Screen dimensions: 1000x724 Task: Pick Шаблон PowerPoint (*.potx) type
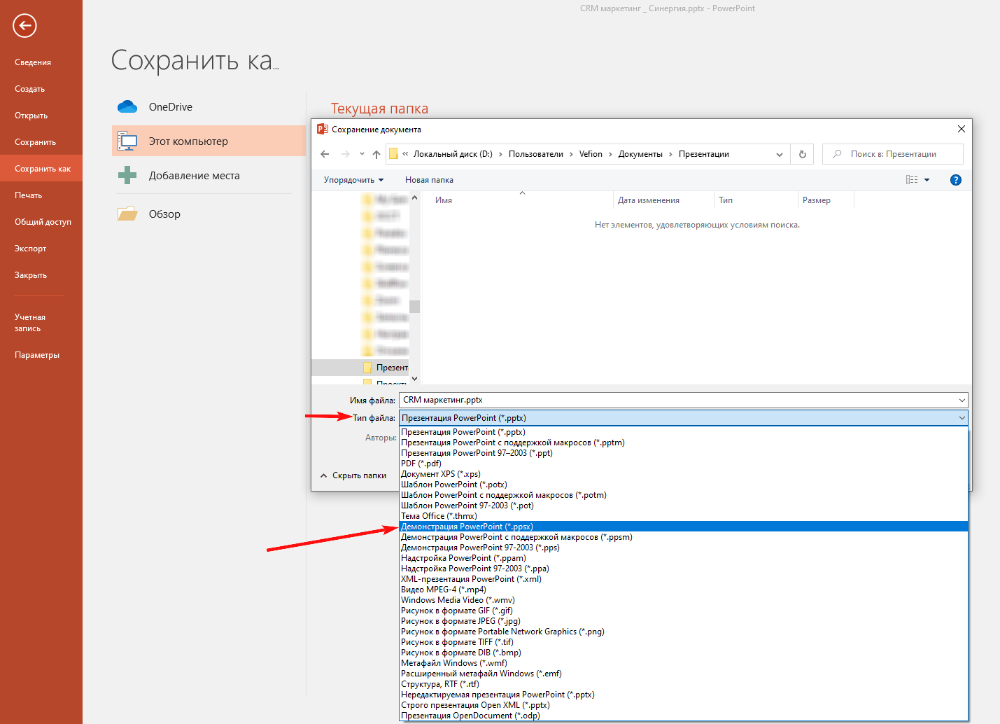tap(684, 485)
